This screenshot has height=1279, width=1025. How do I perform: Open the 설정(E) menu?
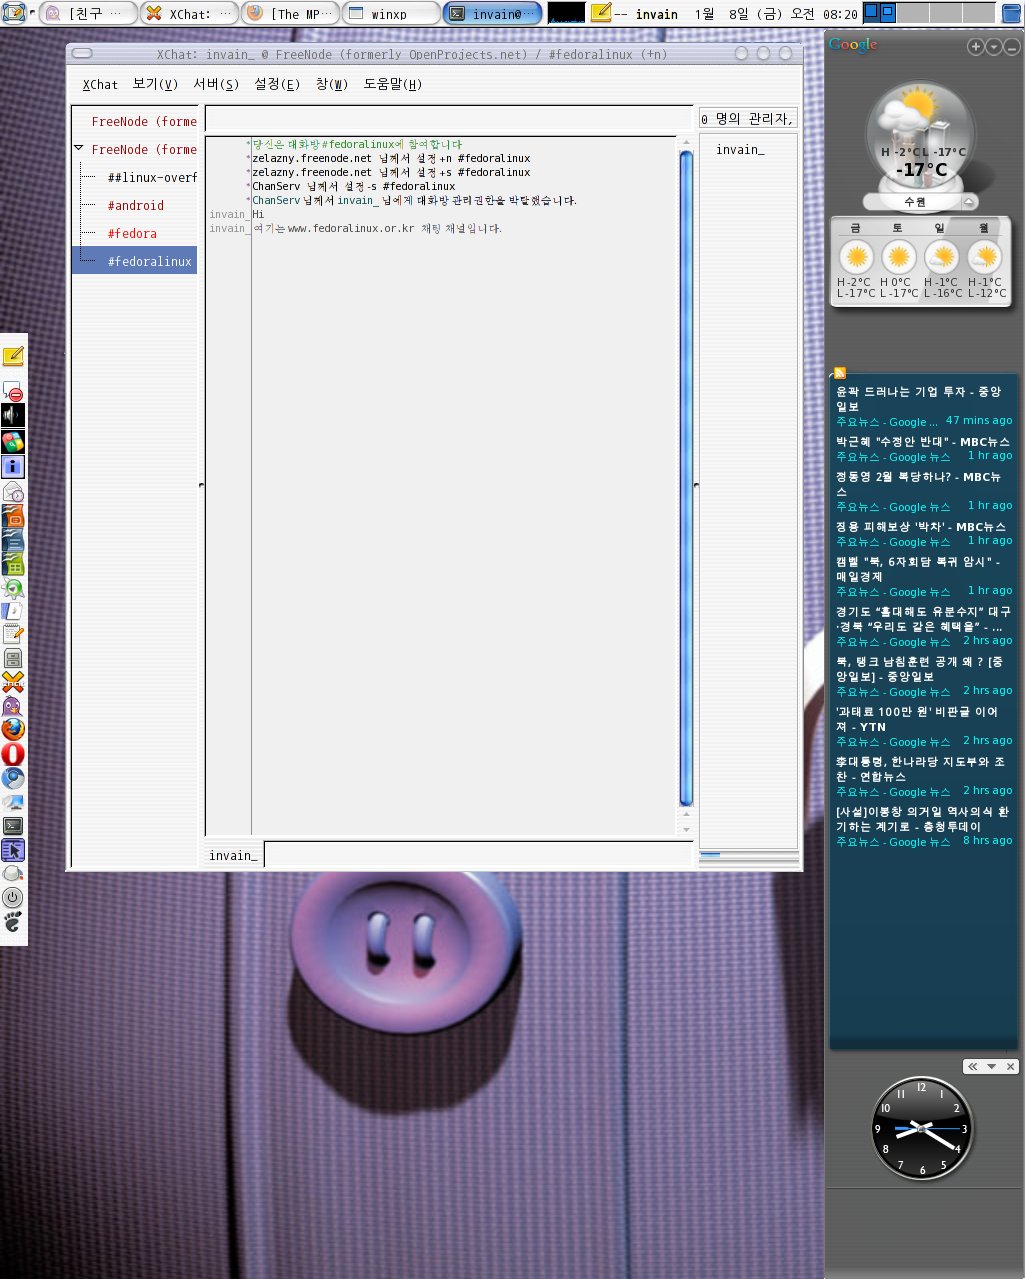277,84
